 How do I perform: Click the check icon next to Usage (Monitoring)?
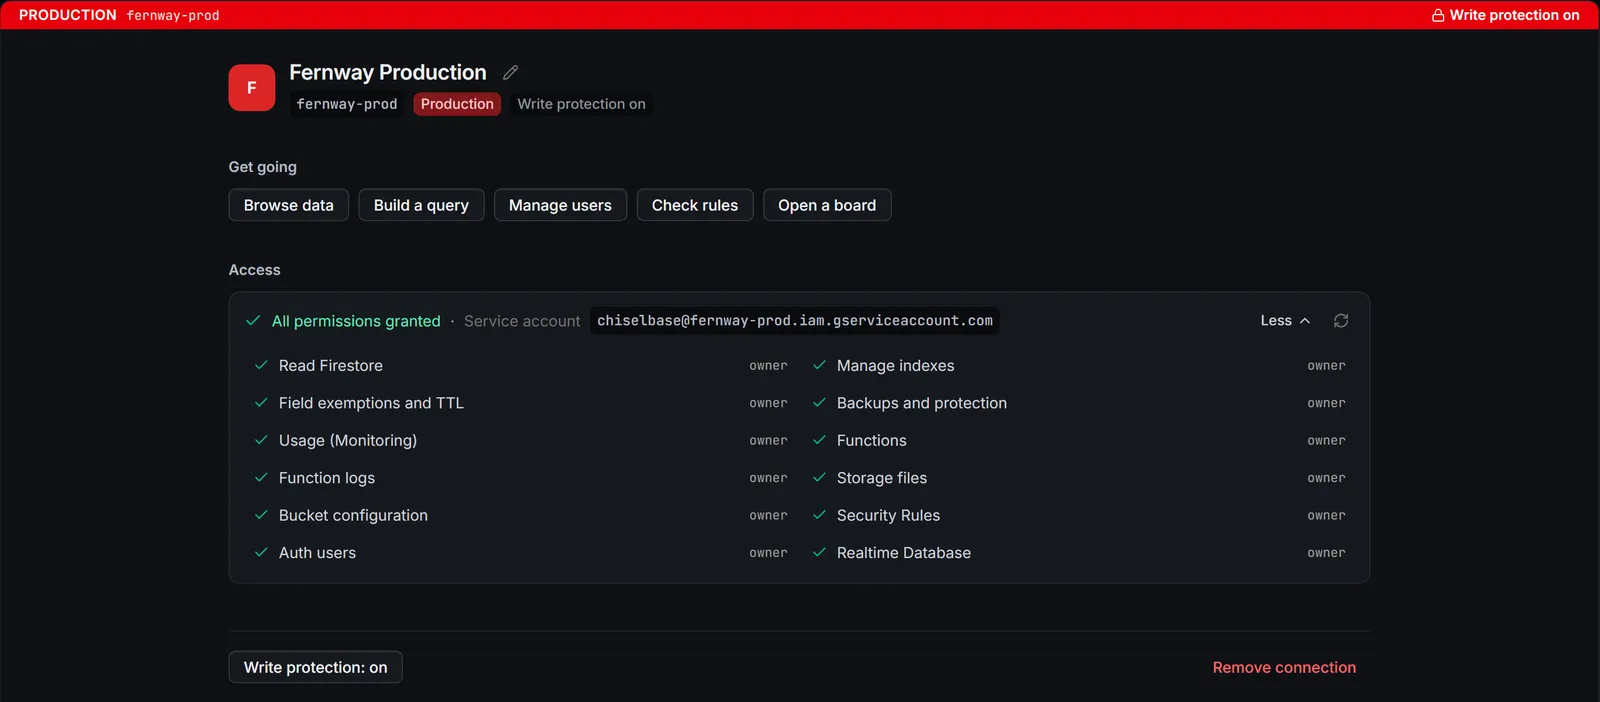(261, 441)
